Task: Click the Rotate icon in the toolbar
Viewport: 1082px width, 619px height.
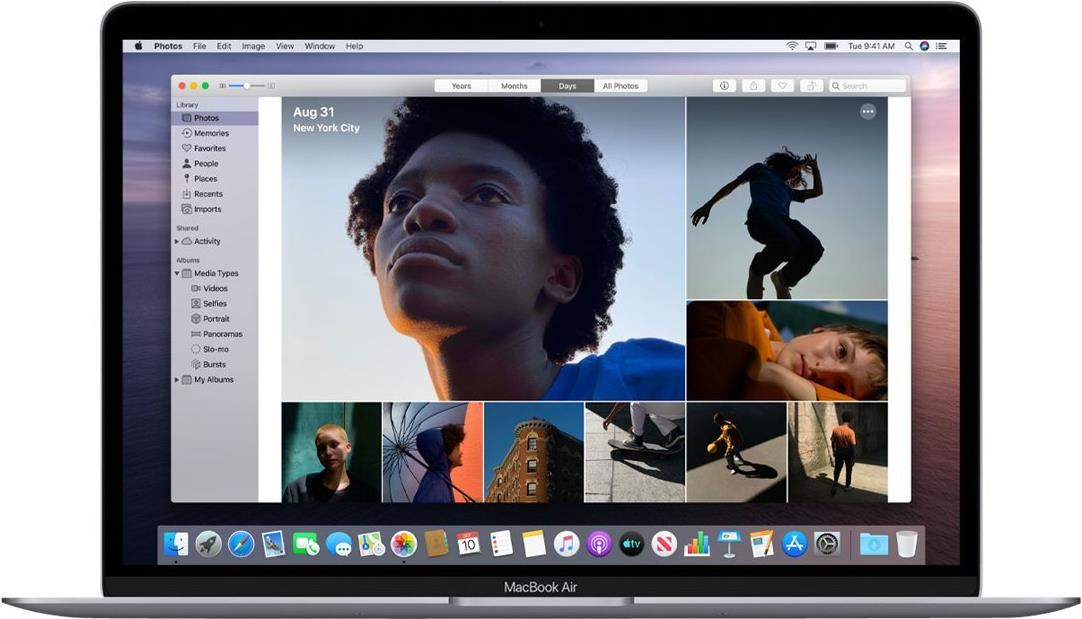Action: point(811,86)
